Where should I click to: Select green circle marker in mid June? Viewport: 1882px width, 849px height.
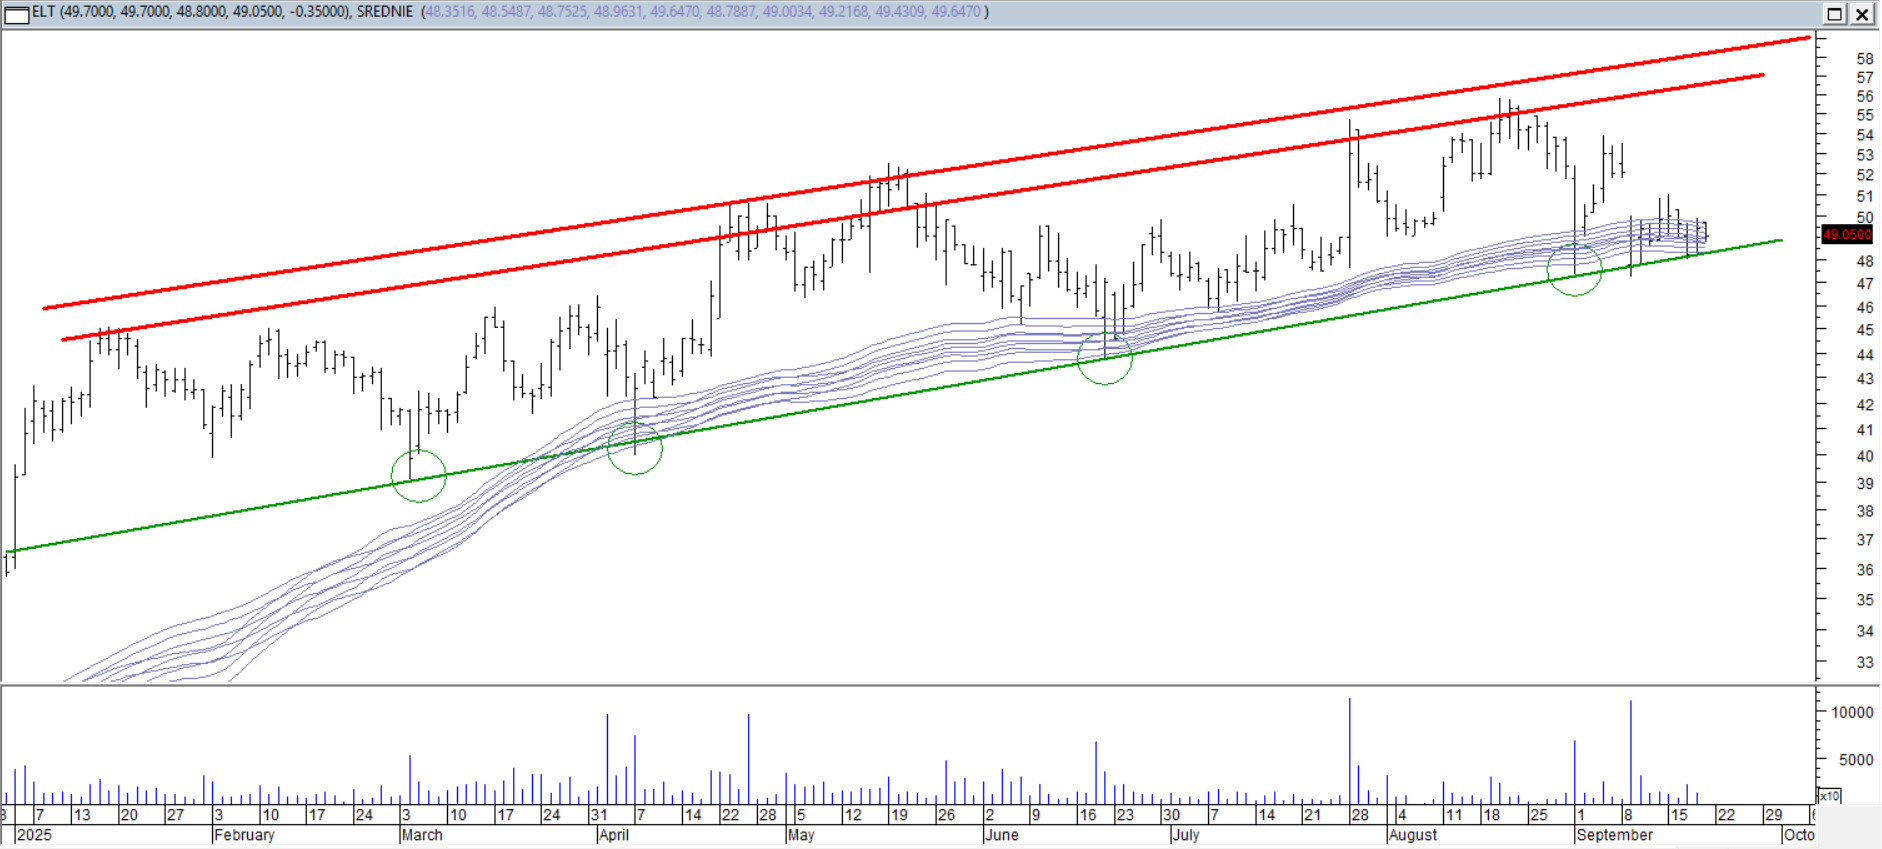1105,358
